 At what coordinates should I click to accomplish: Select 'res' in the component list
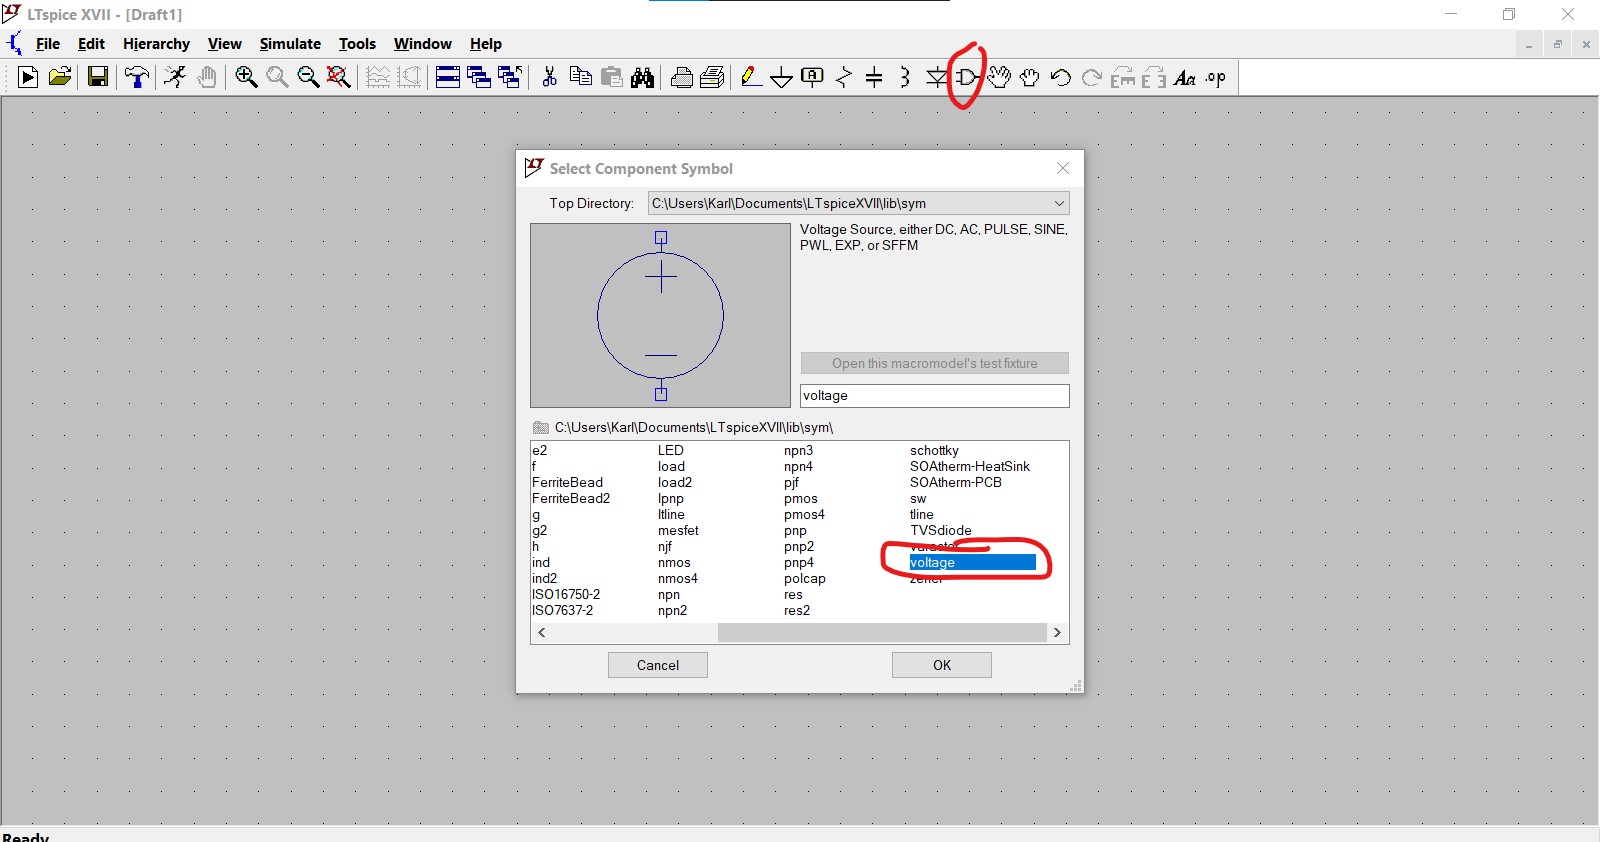click(794, 595)
